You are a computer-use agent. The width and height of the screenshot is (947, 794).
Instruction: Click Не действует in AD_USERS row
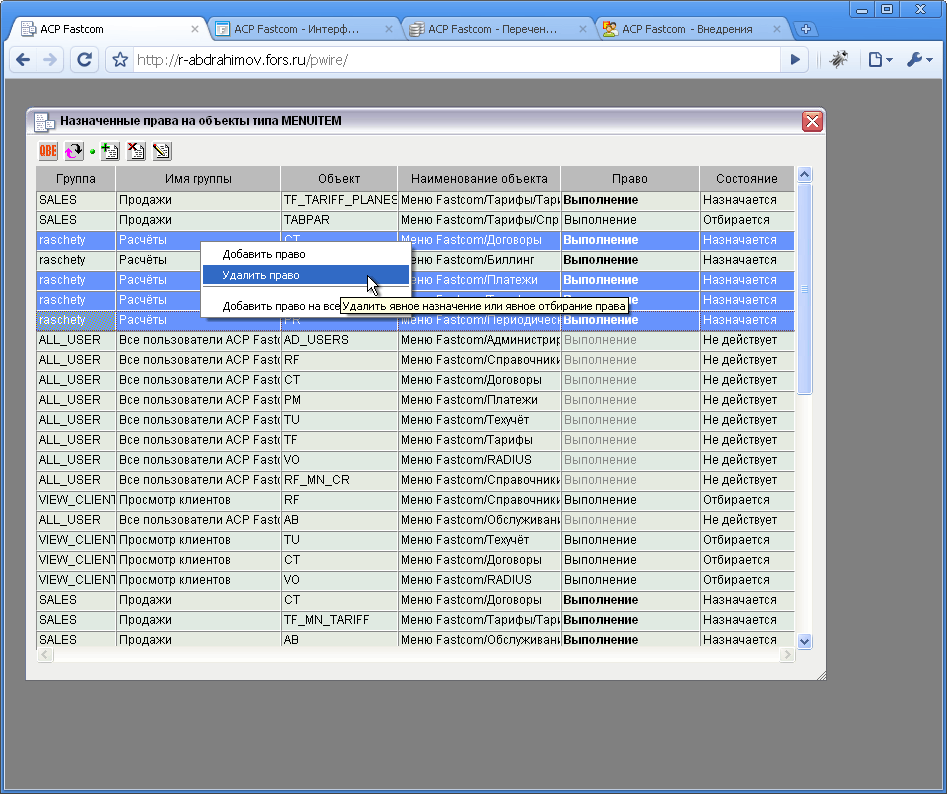[747, 340]
